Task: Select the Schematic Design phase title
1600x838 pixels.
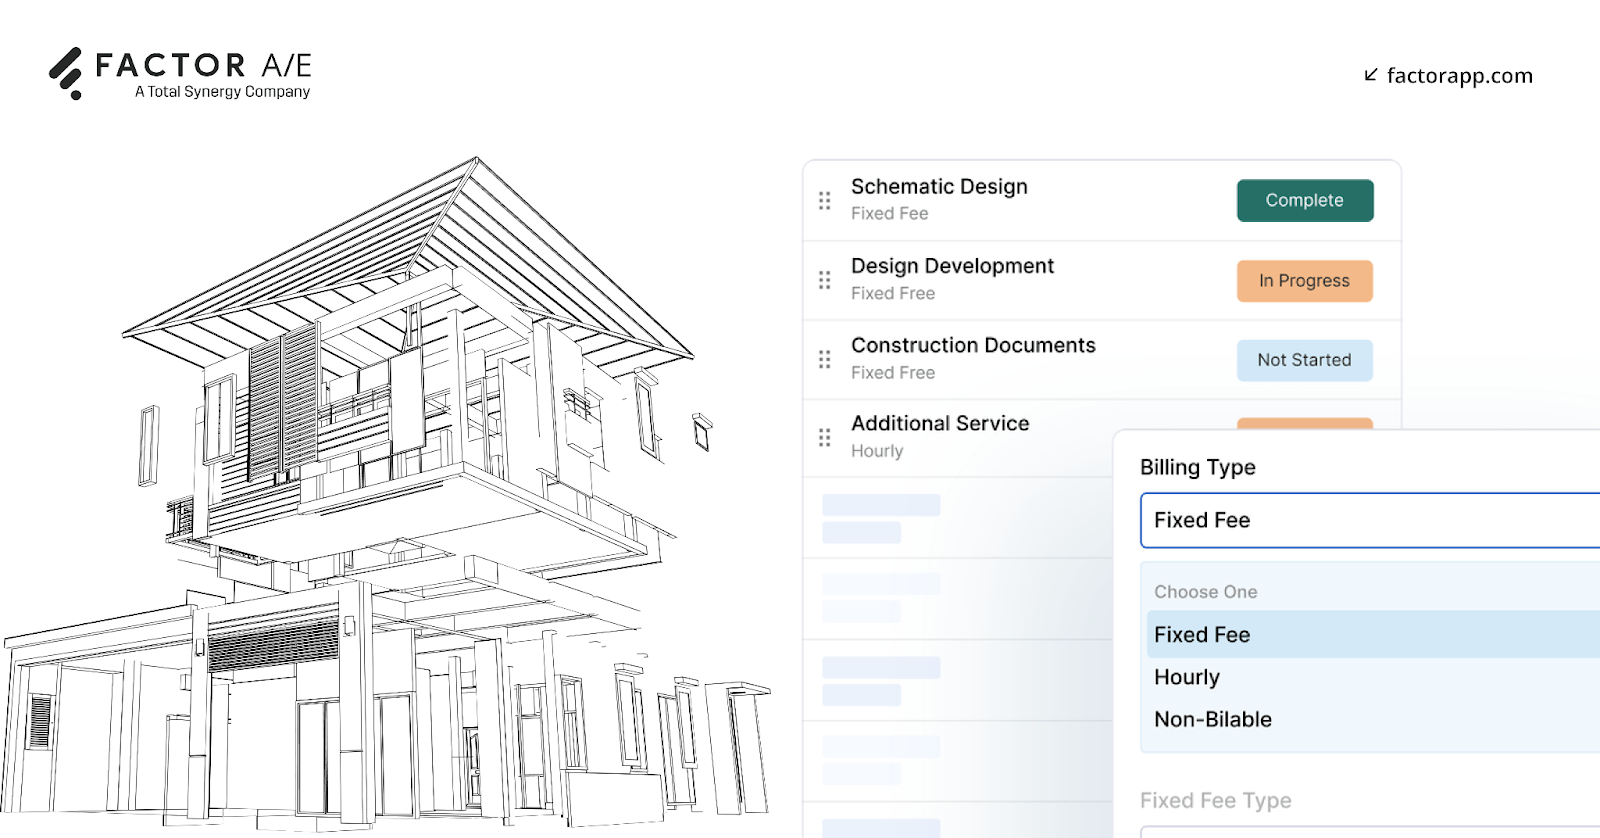Action: coord(939,187)
